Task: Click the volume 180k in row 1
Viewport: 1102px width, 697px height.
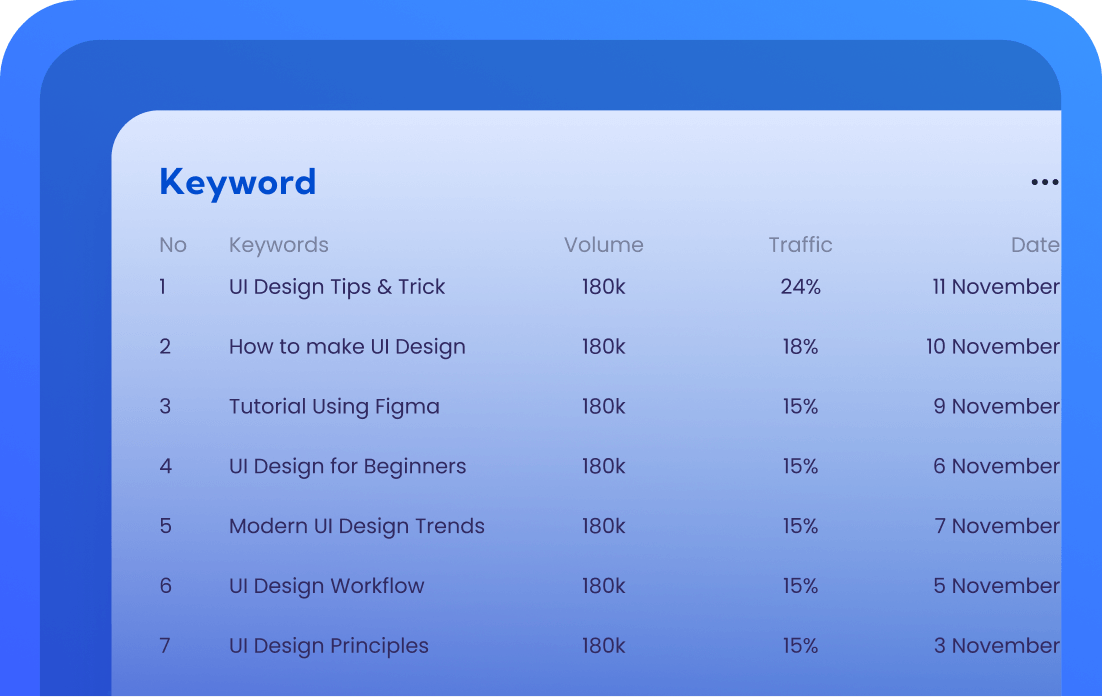Action: [603, 287]
